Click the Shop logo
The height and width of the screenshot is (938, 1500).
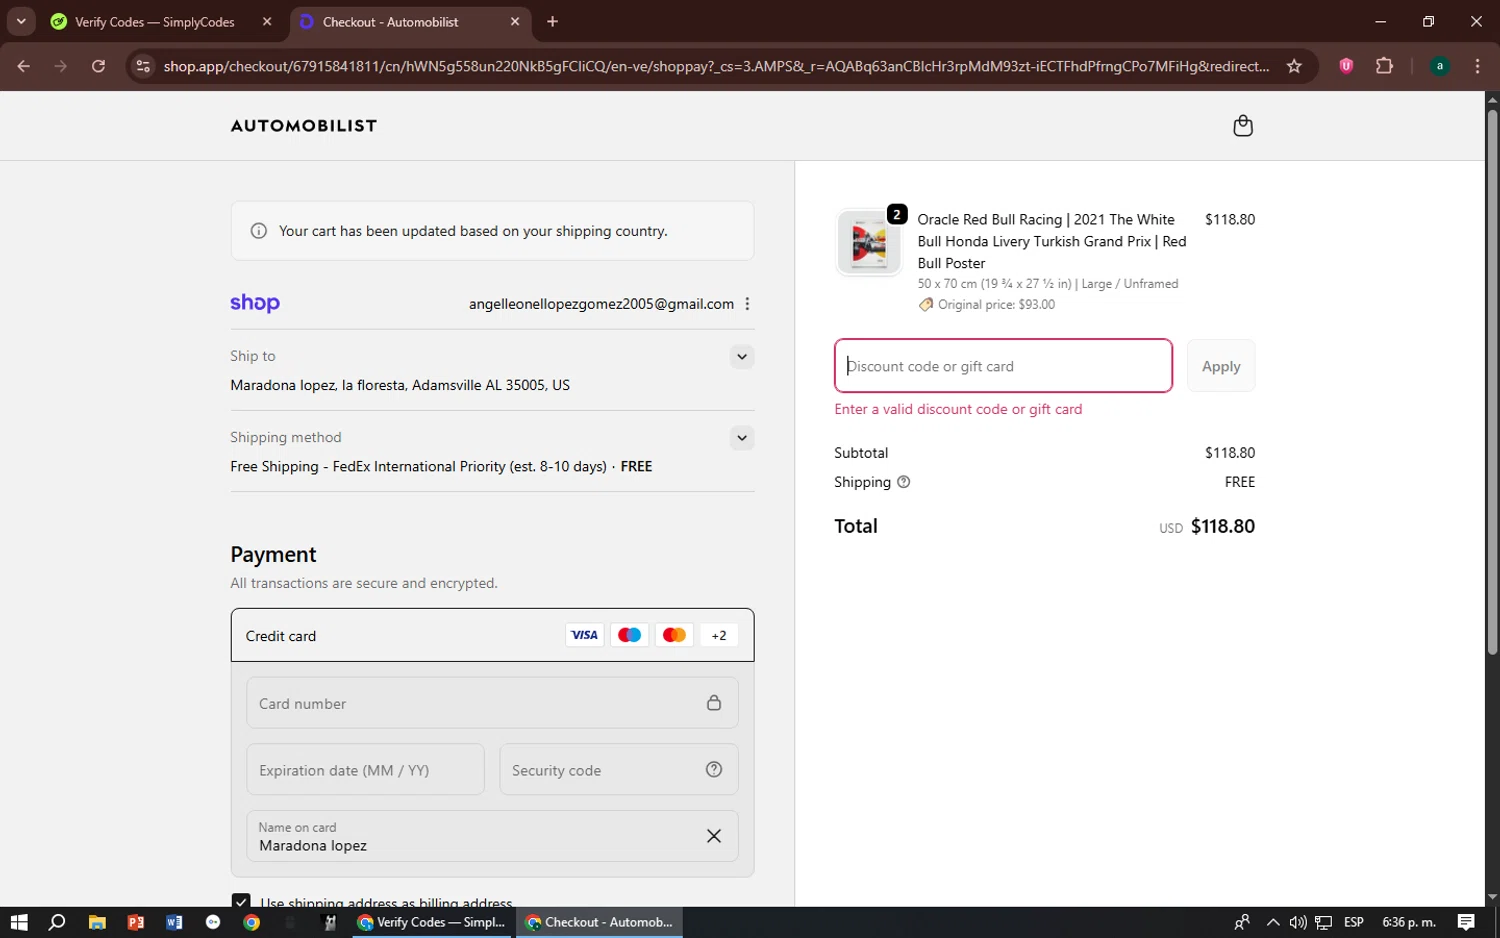click(255, 303)
